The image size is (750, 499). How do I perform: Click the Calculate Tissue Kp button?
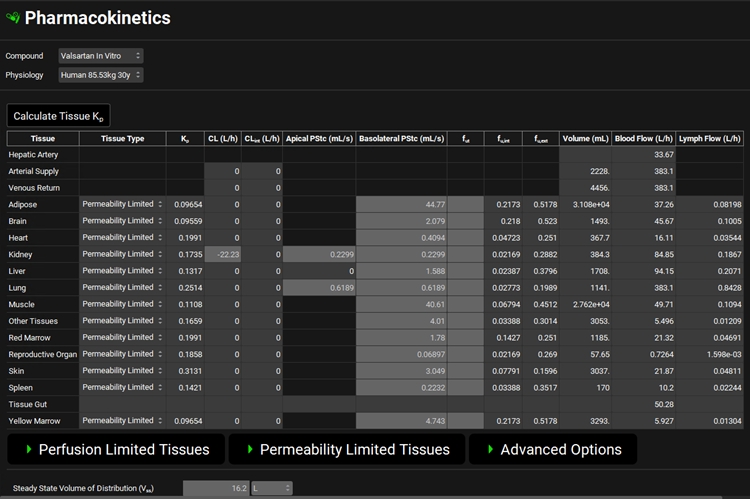57,116
